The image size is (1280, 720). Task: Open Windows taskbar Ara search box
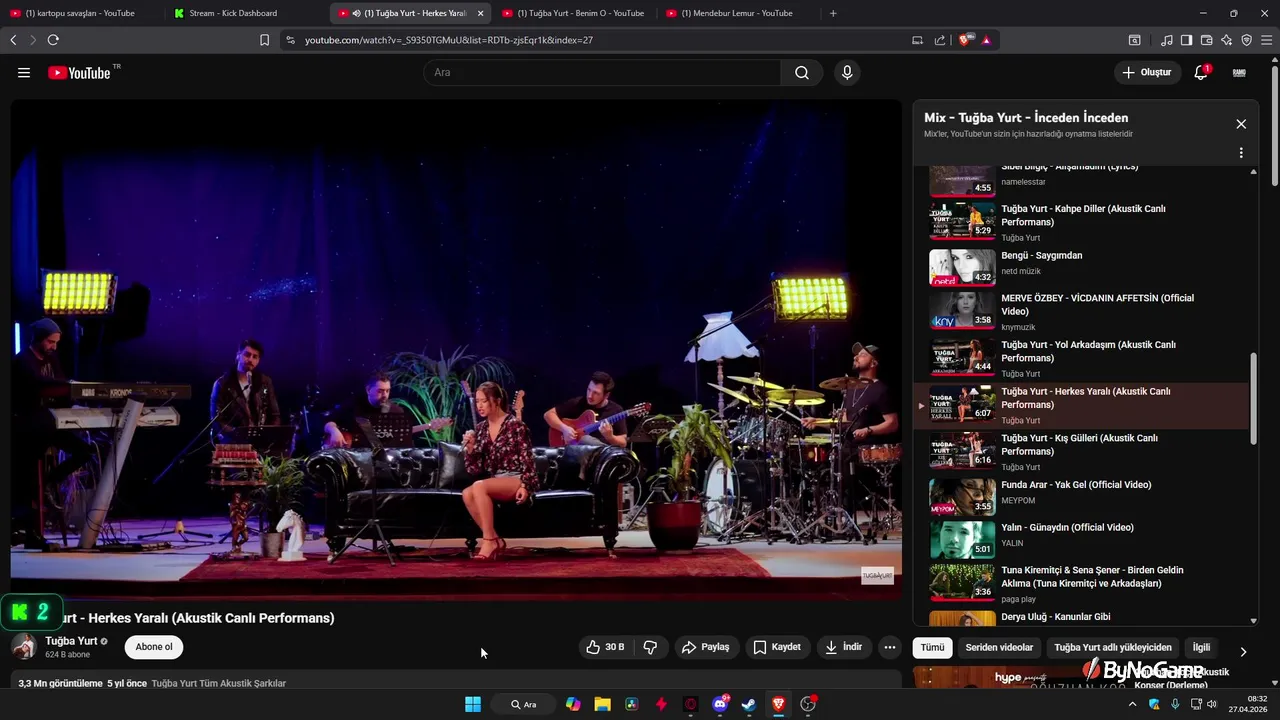(524, 704)
